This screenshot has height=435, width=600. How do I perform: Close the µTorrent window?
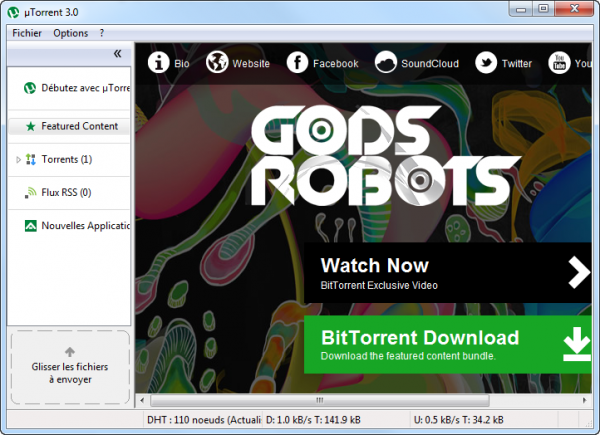574,9
